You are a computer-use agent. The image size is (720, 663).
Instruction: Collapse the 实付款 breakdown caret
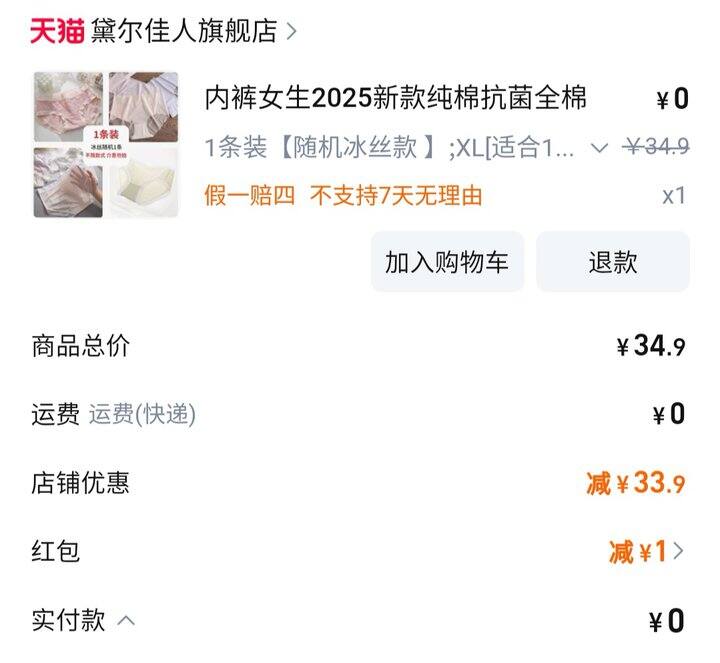[x=126, y=621]
